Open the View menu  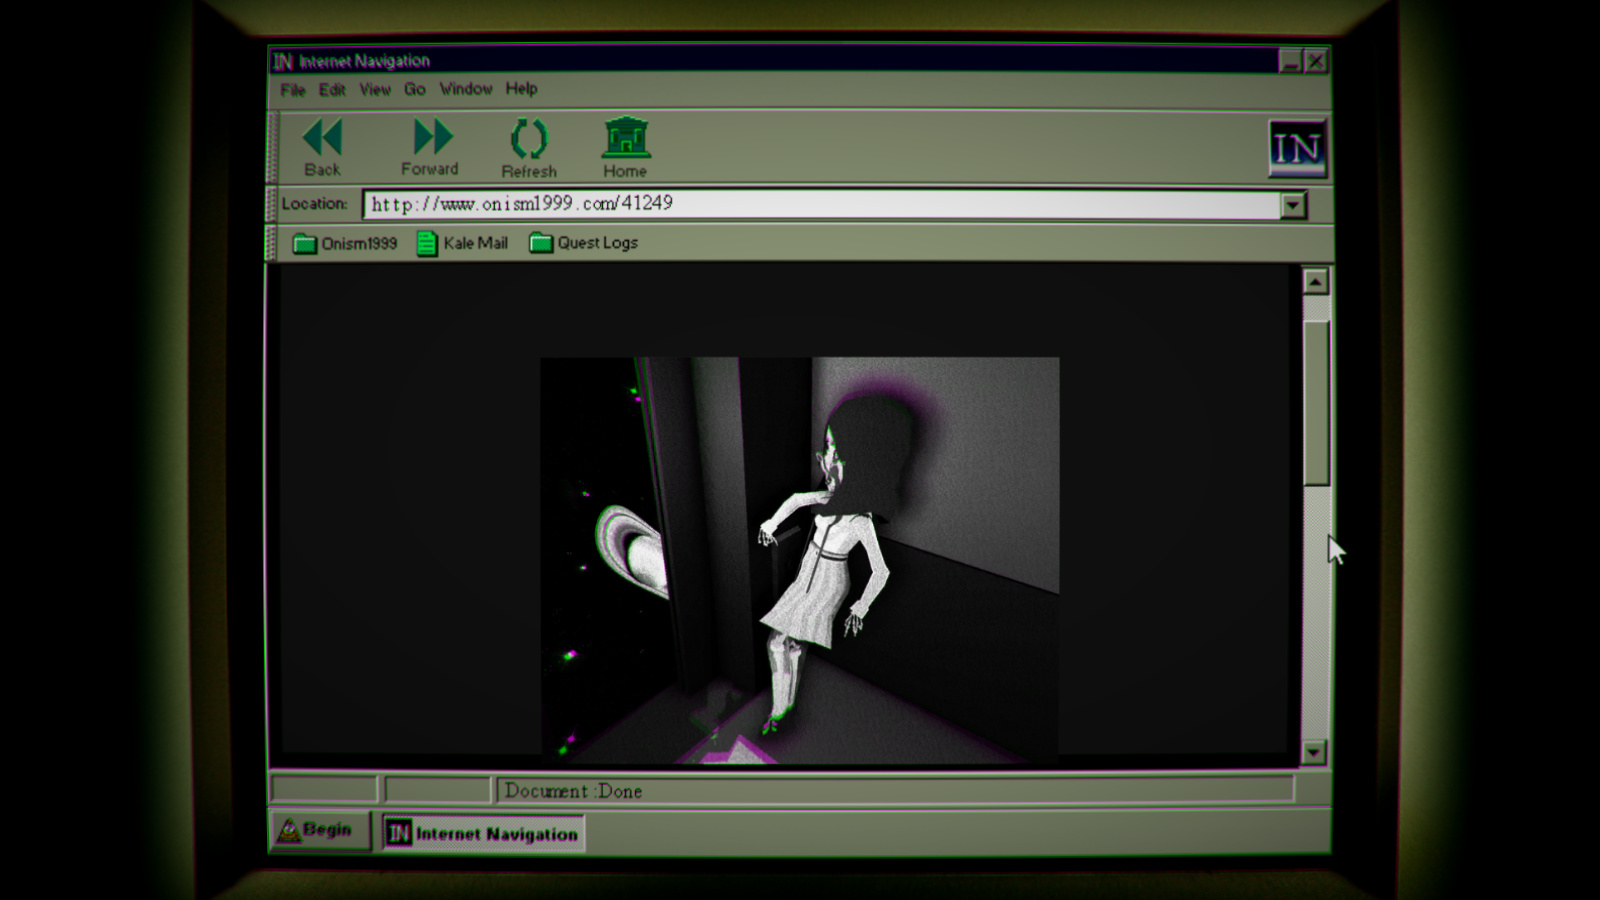click(375, 90)
